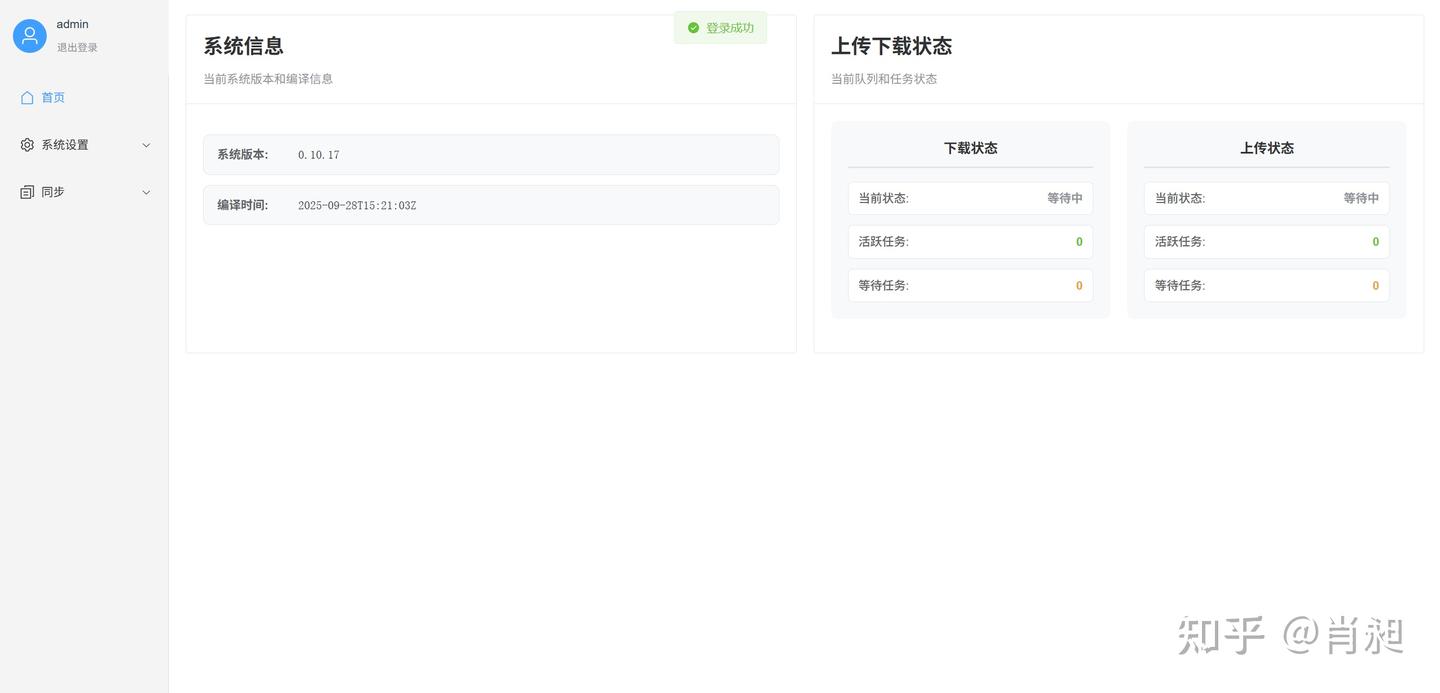Click 等待任务 row in 上传状态 panel
The height and width of the screenshot is (693, 1440).
(1267, 285)
